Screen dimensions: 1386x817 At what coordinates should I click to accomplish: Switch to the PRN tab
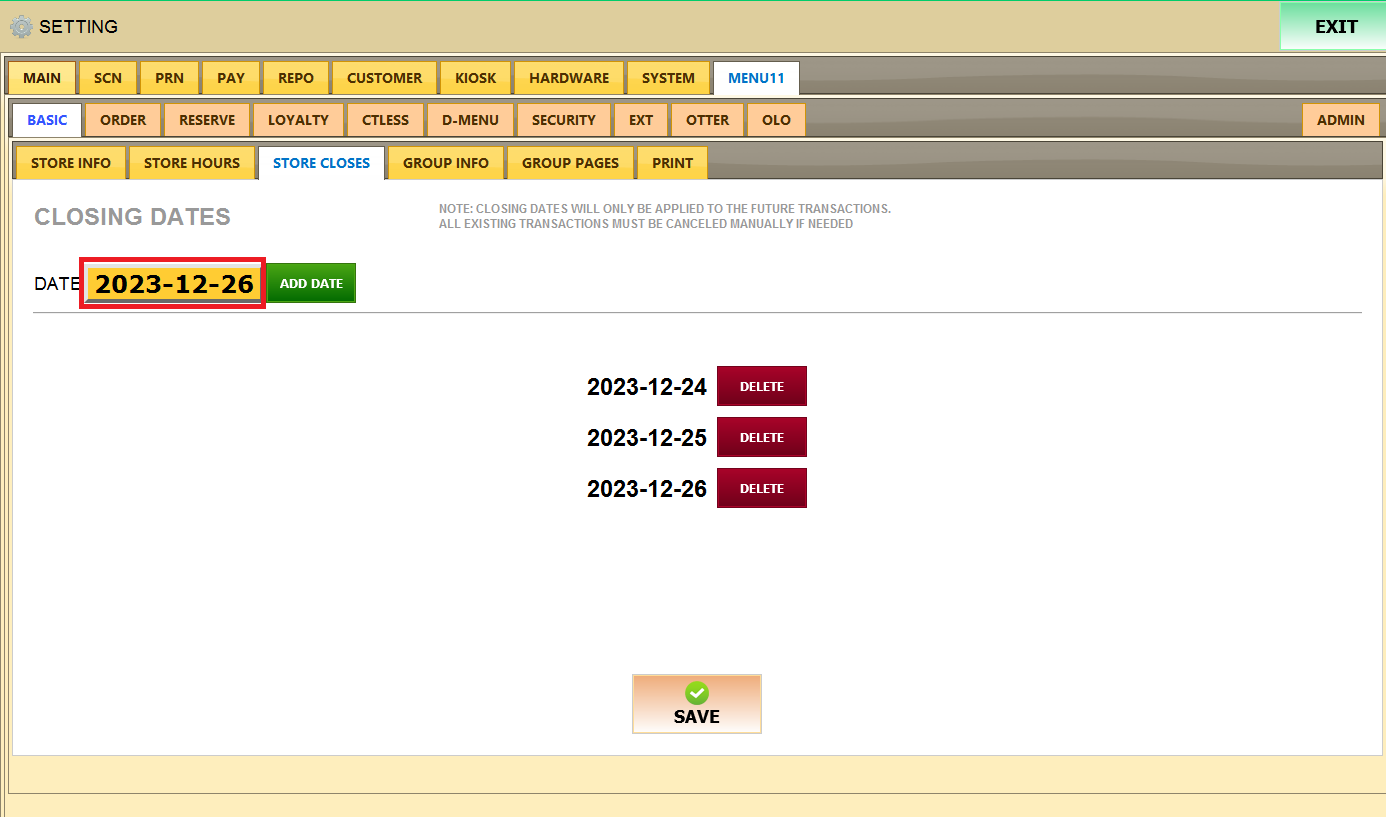click(x=169, y=78)
